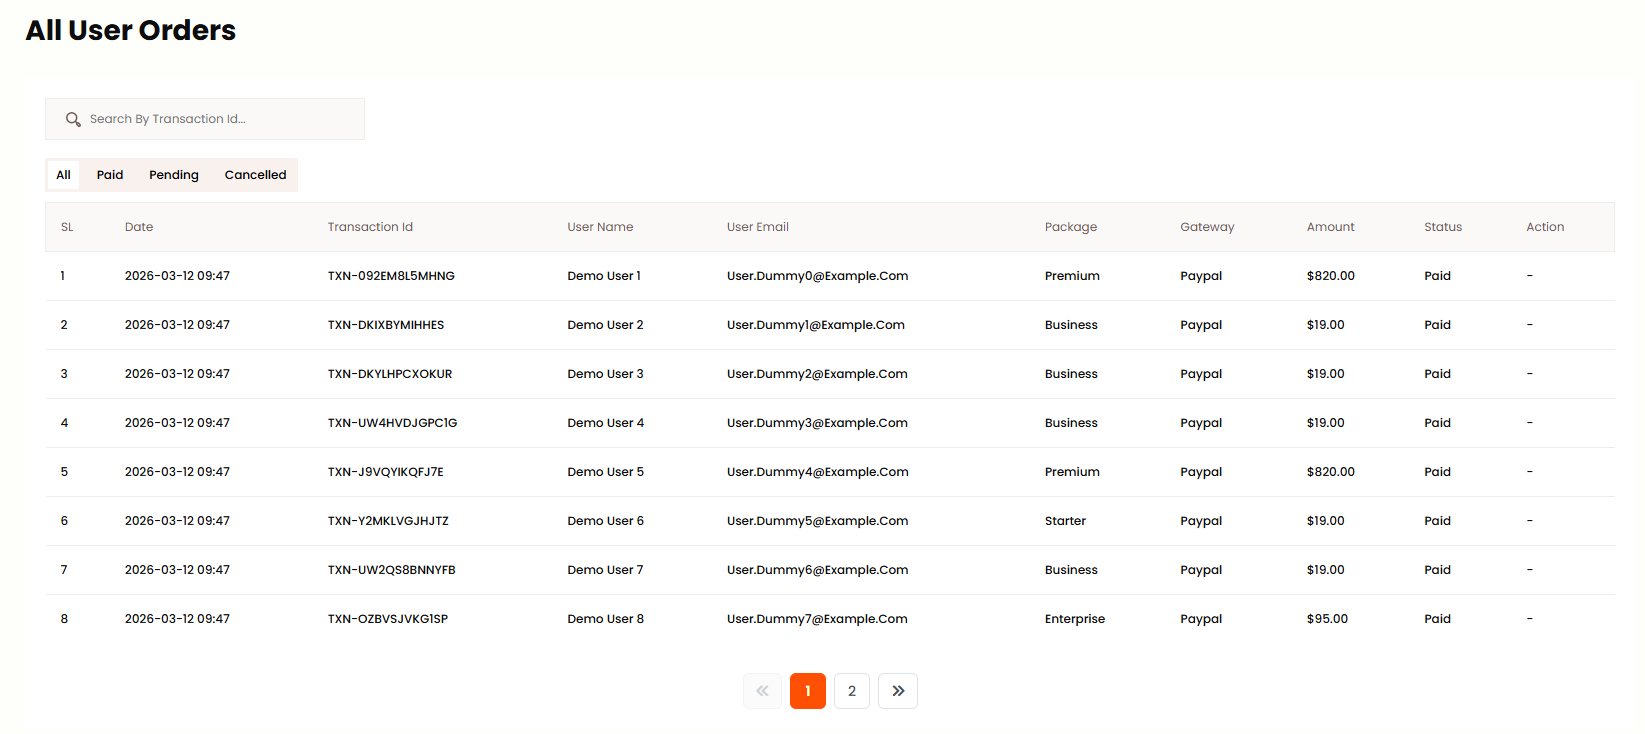Image resolution: width=1645 pixels, height=734 pixels.
Task: Click the Date column header
Action: tap(139, 227)
